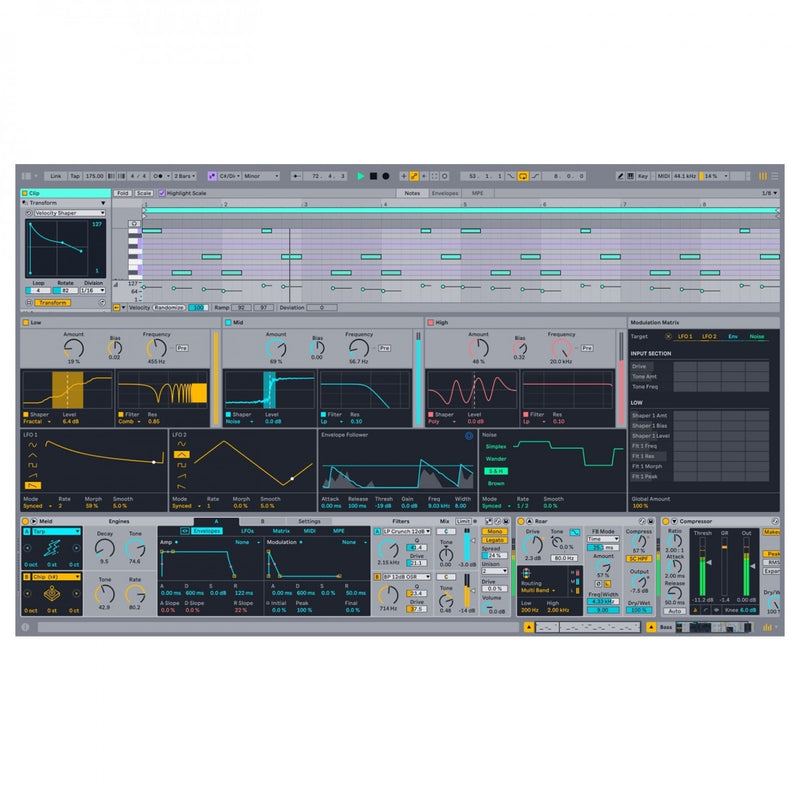This screenshot has height=800, width=800.
Task: Click the yellow Transform button
Action: (x=53, y=303)
